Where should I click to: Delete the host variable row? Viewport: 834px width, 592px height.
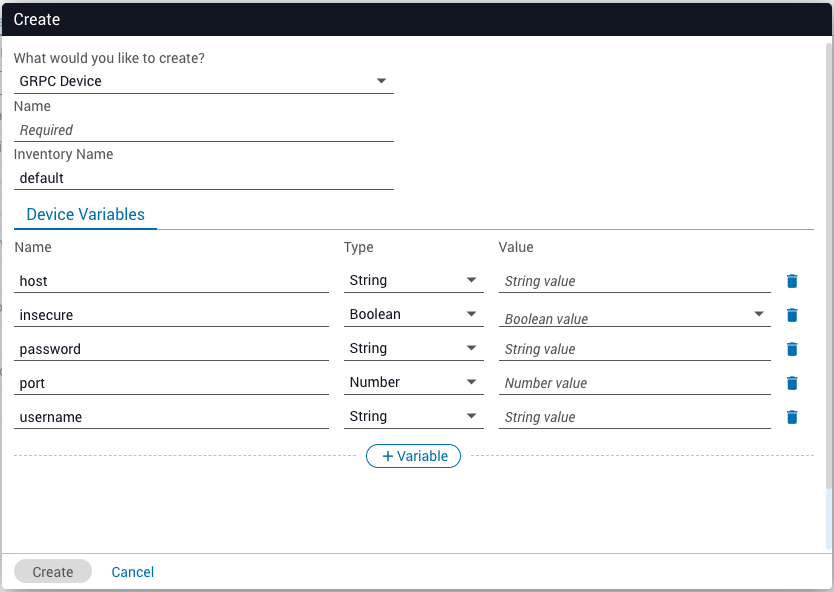pyautogui.click(x=792, y=281)
